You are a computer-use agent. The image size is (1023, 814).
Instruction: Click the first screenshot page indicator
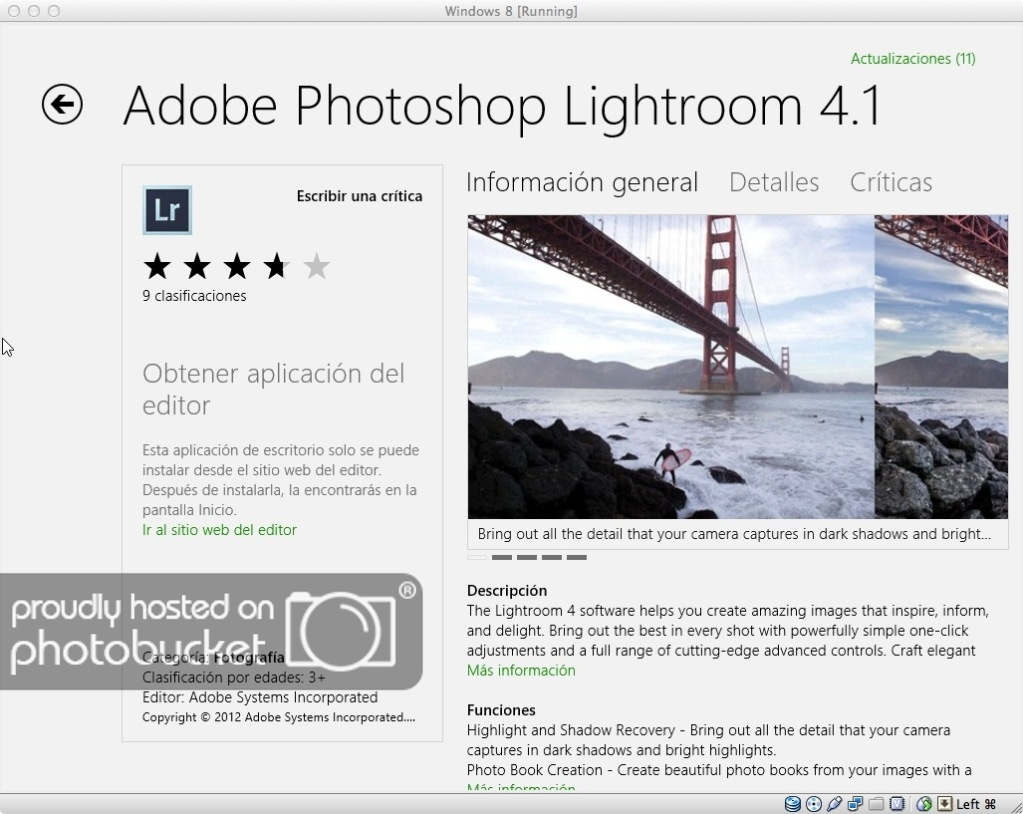tap(477, 558)
